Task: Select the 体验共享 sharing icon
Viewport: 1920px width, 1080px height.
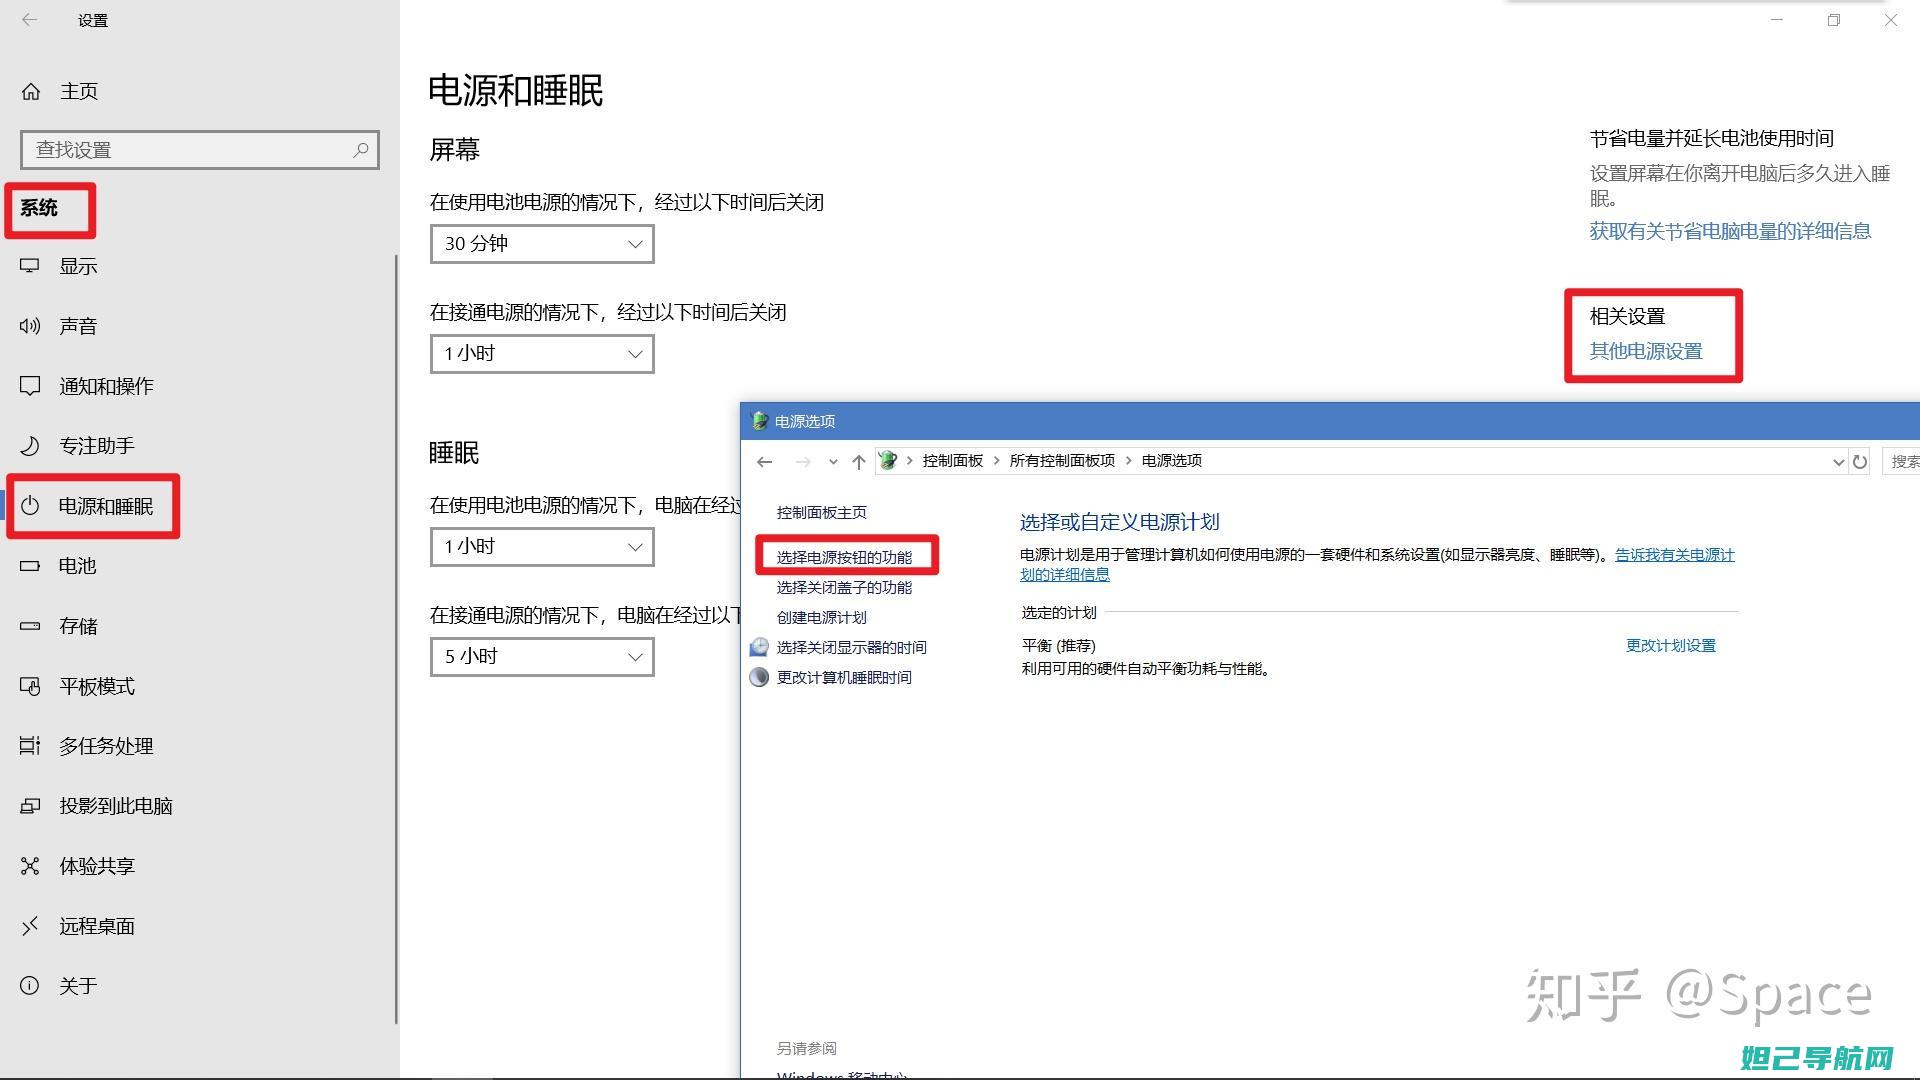Action: (x=30, y=866)
